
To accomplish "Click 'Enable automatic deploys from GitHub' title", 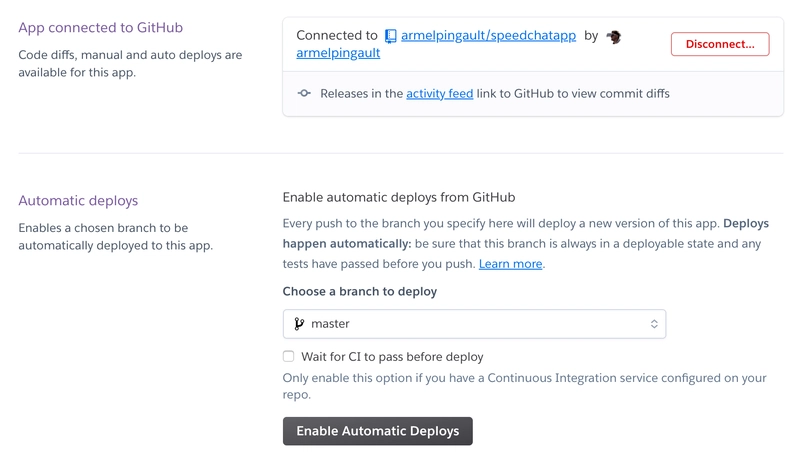I will click(x=399, y=197).
